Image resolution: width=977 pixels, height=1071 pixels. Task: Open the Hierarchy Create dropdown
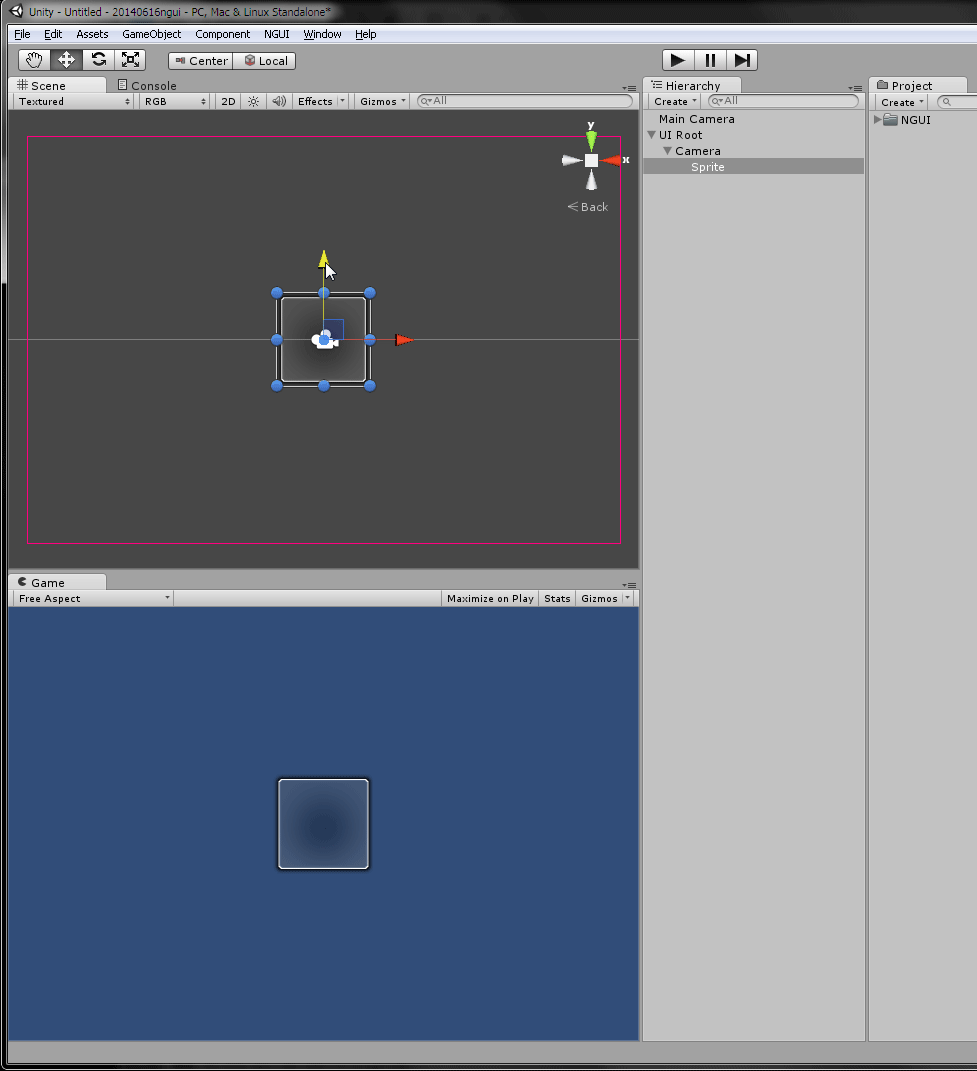click(675, 101)
